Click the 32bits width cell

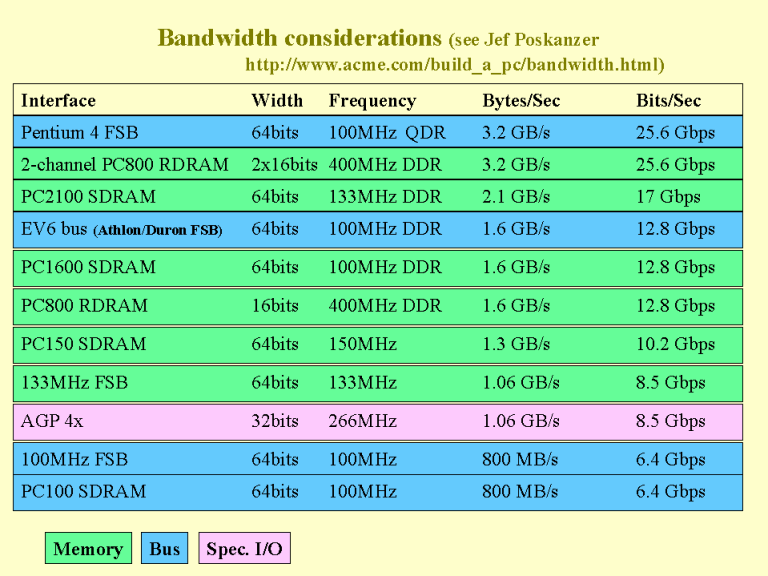275,421
